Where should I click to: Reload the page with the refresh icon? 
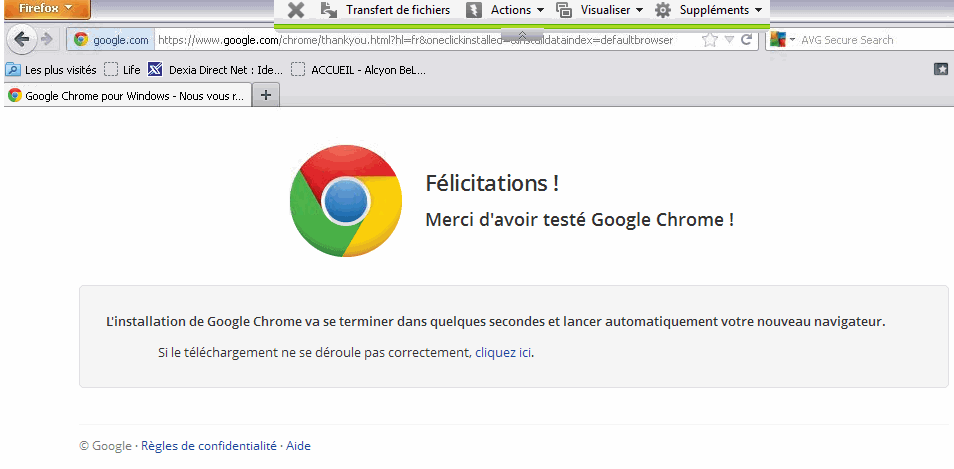point(747,40)
